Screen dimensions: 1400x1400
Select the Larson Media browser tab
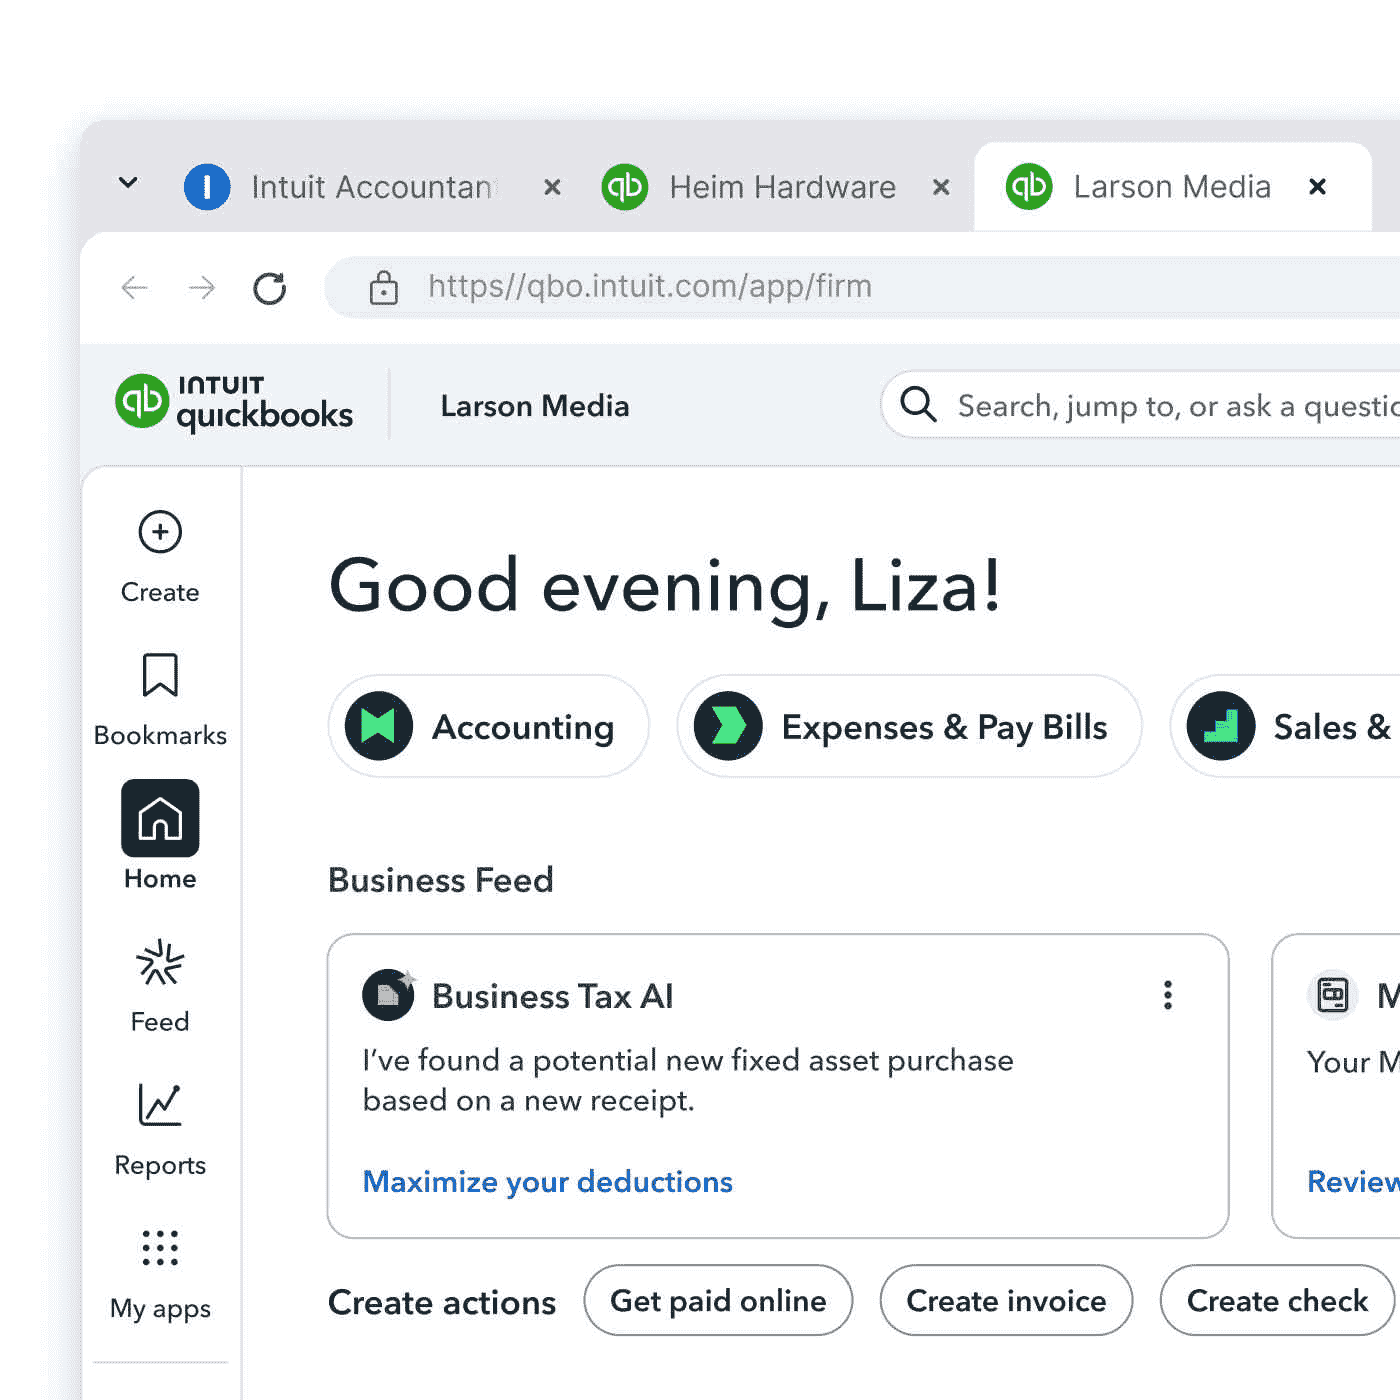point(1172,187)
